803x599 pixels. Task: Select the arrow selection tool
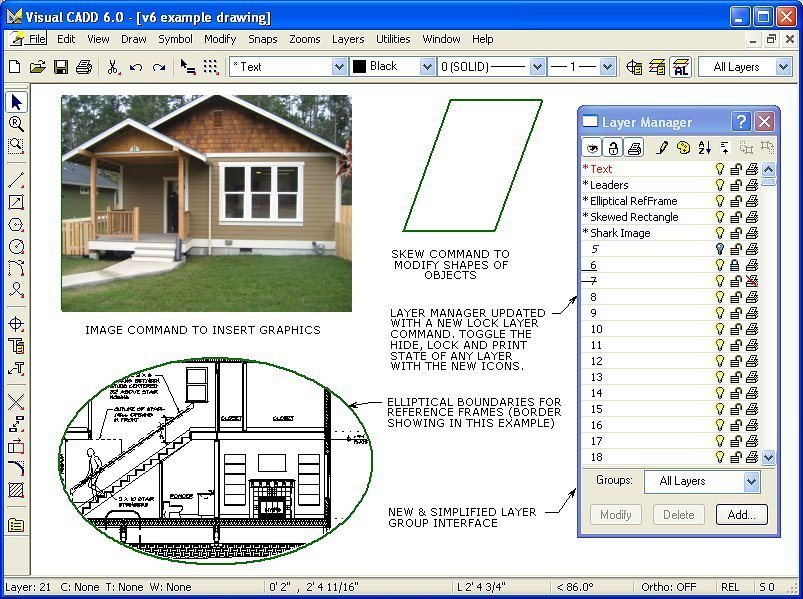[x=16, y=102]
